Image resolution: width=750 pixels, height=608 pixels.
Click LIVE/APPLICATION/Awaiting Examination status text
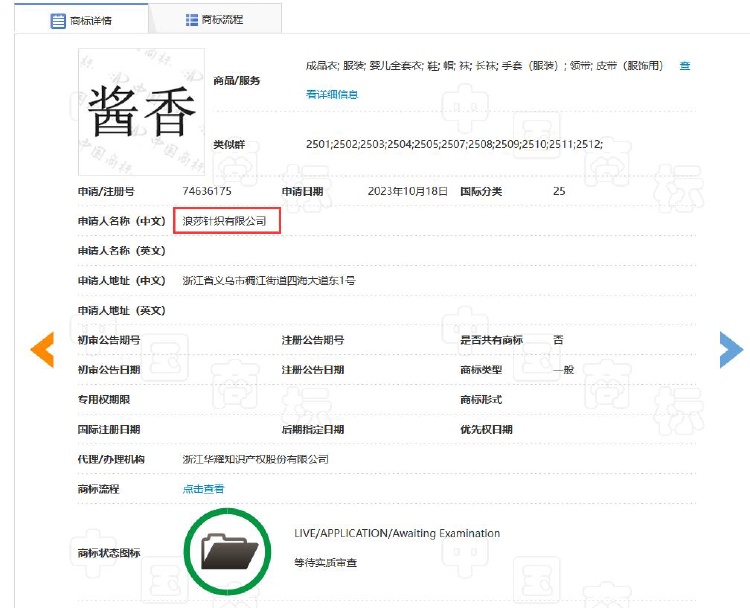[397, 533]
